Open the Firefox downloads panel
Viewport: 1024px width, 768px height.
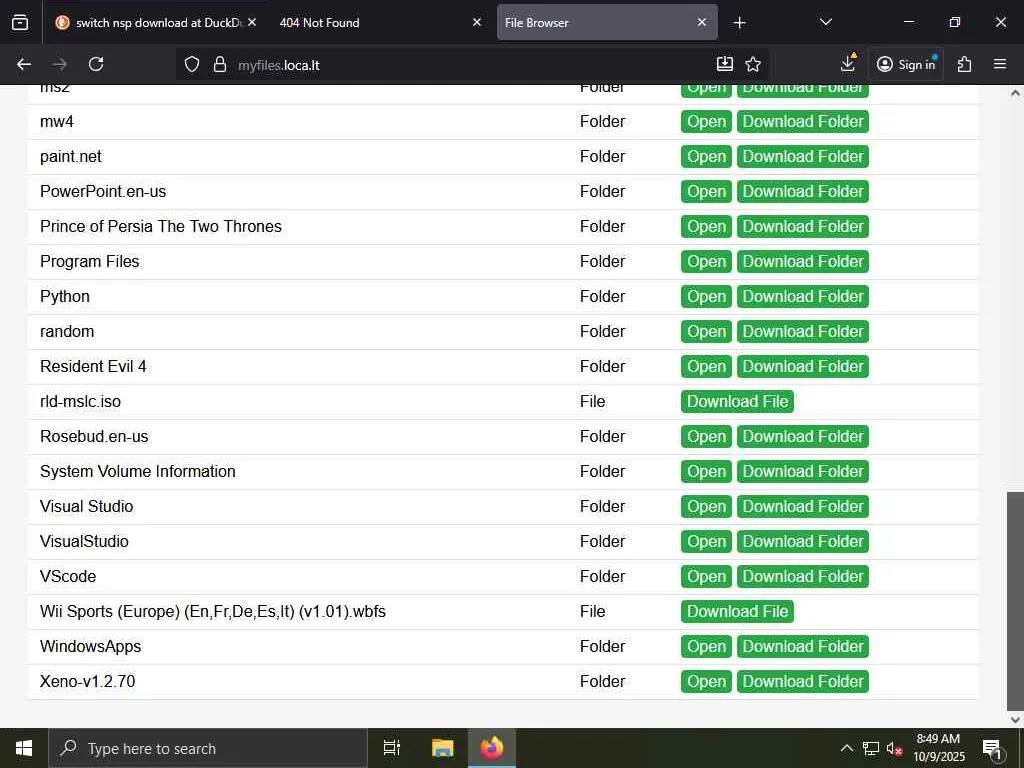(x=848, y=63)
